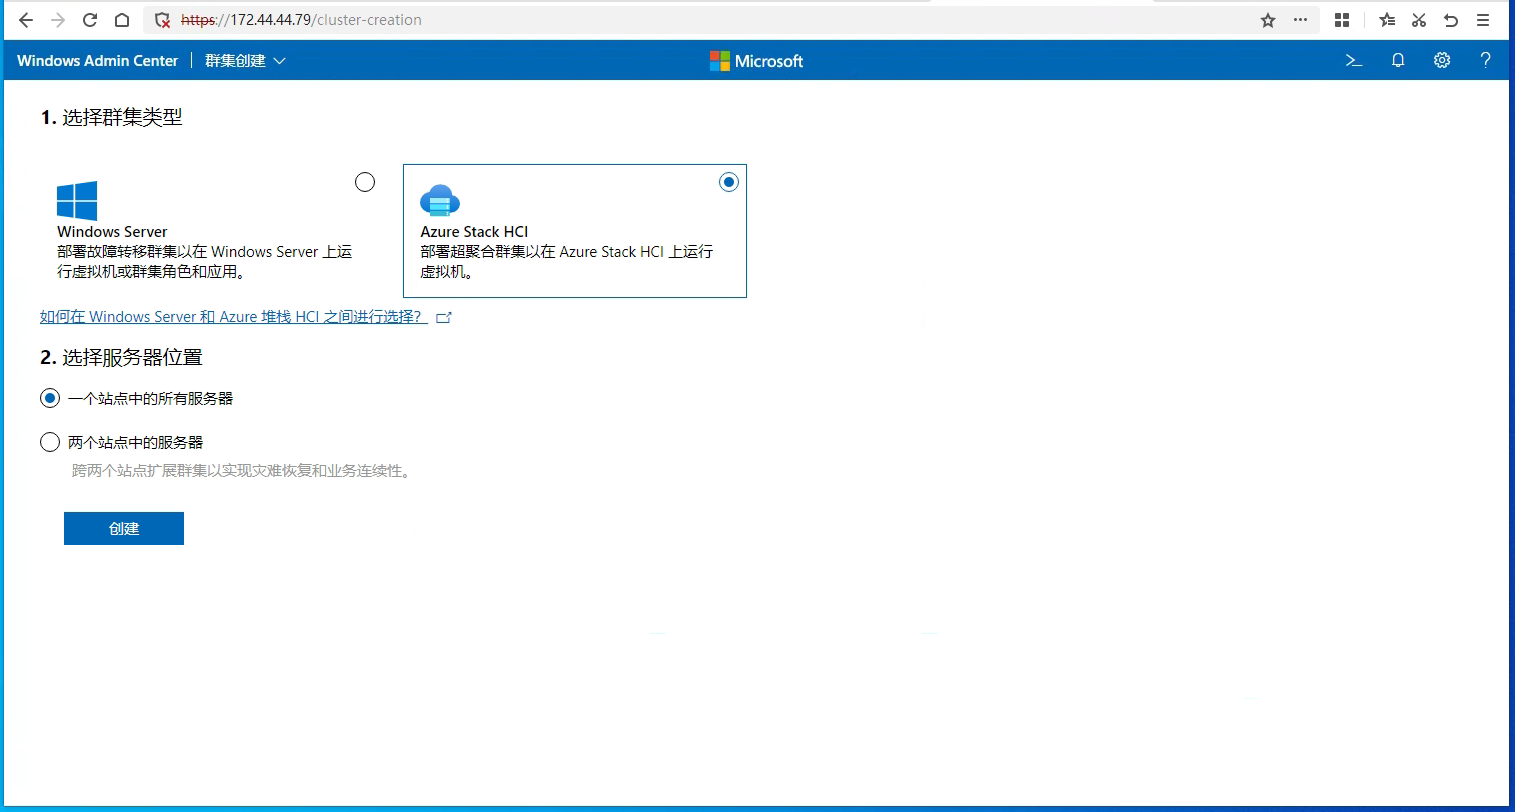The image size is (1515, 812).
Task: Click the address bar URL
Action: [301, 20]
